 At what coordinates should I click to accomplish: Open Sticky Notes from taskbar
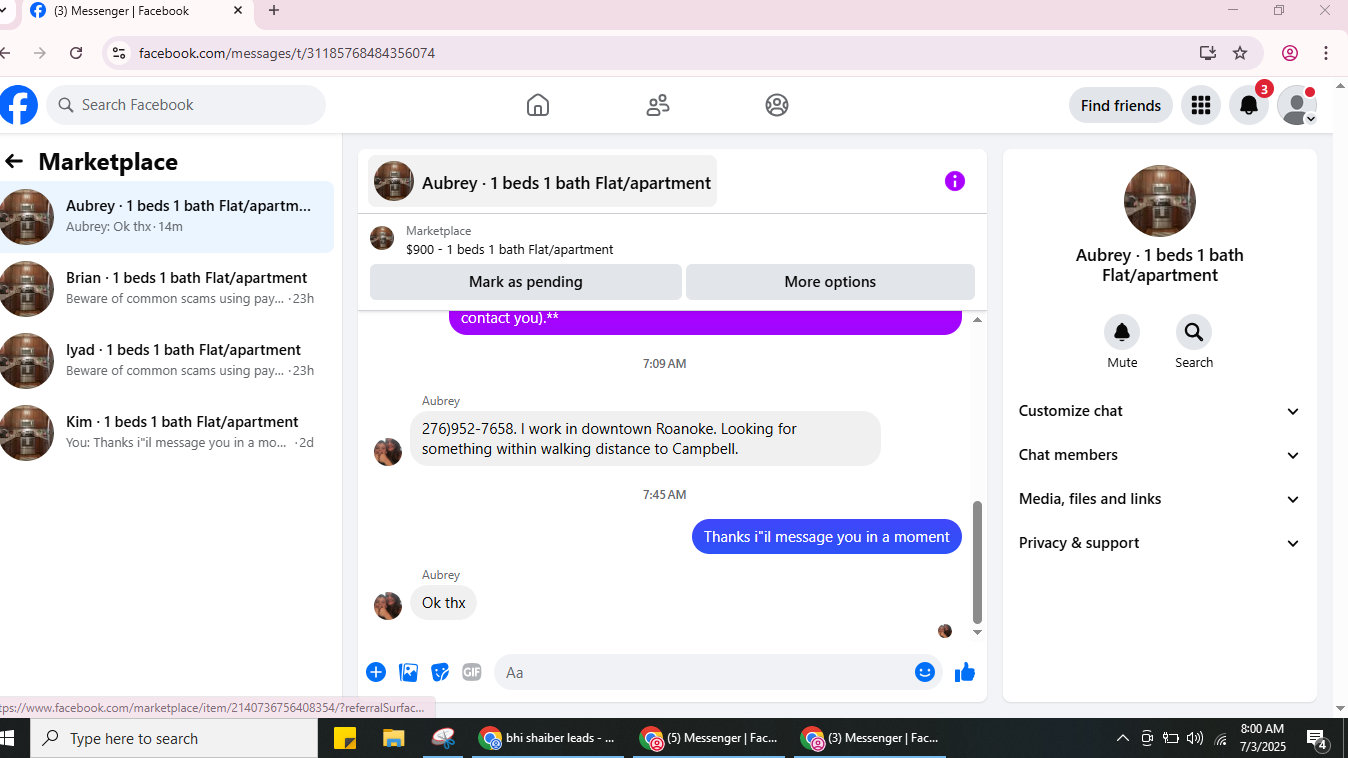[344, 738]
